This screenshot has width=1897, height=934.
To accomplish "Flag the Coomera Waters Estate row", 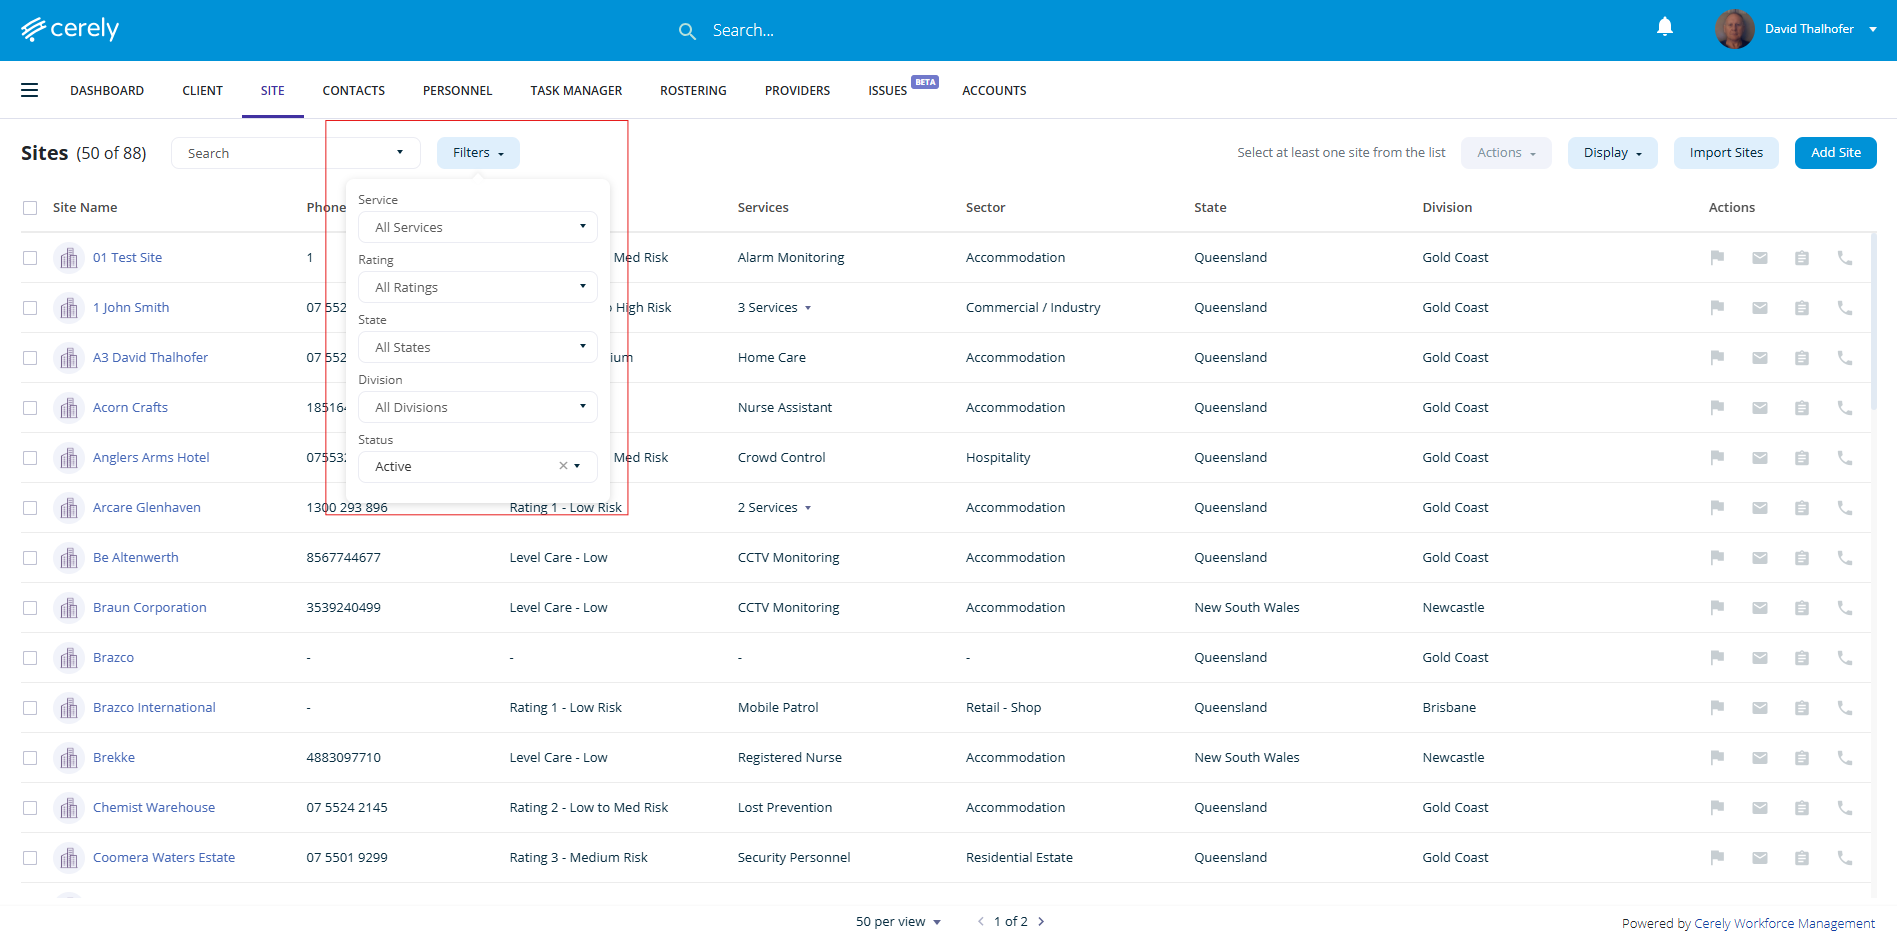I will tap(1717, 858).
